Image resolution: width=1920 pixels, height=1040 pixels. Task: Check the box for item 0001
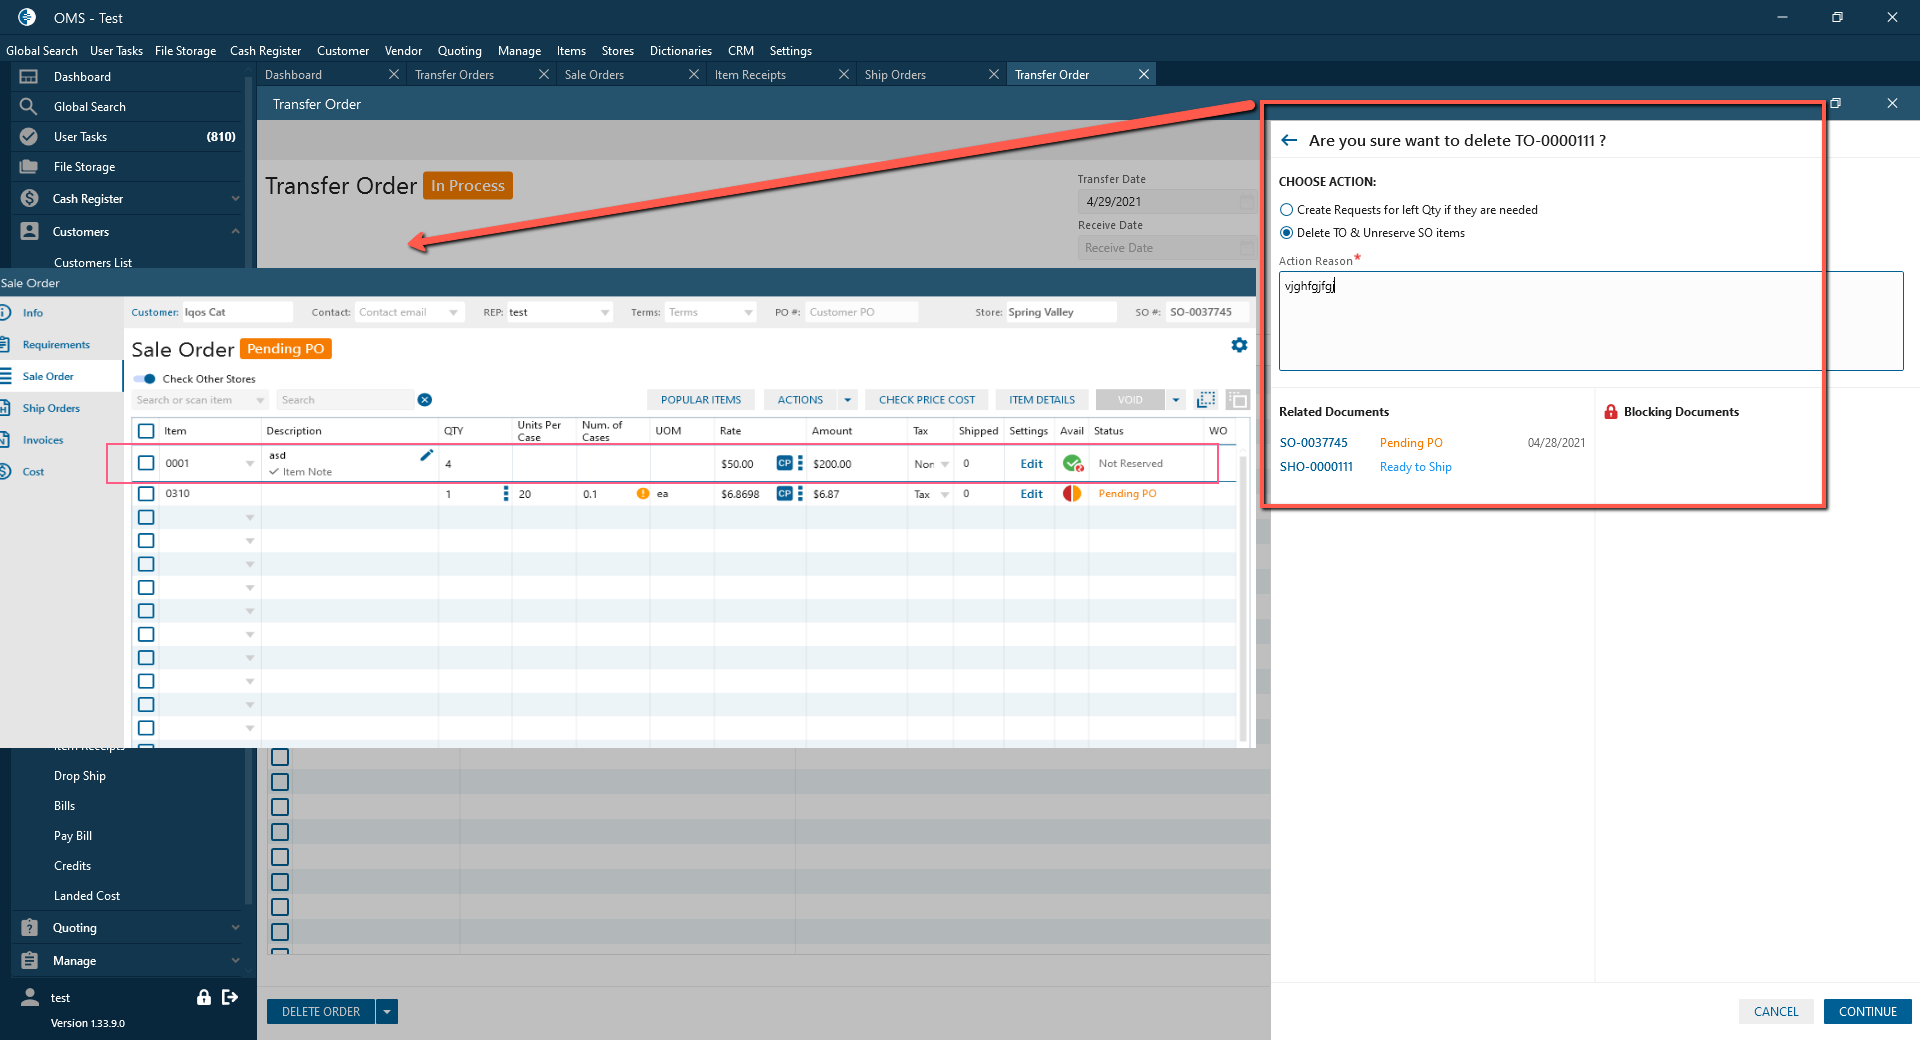[146, 463]
